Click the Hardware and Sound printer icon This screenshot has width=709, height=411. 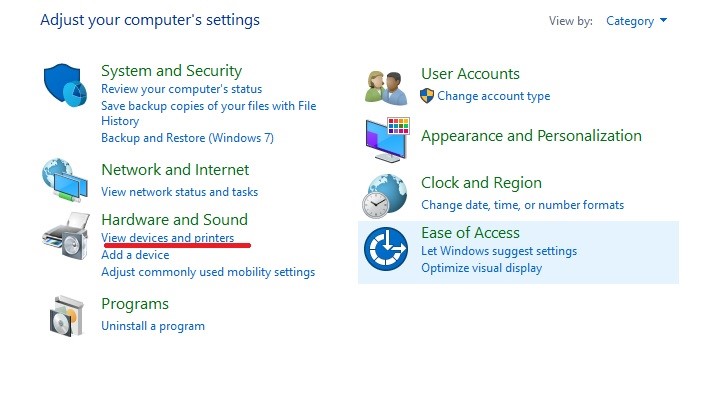pyautogui.click(x=66, y=236)
